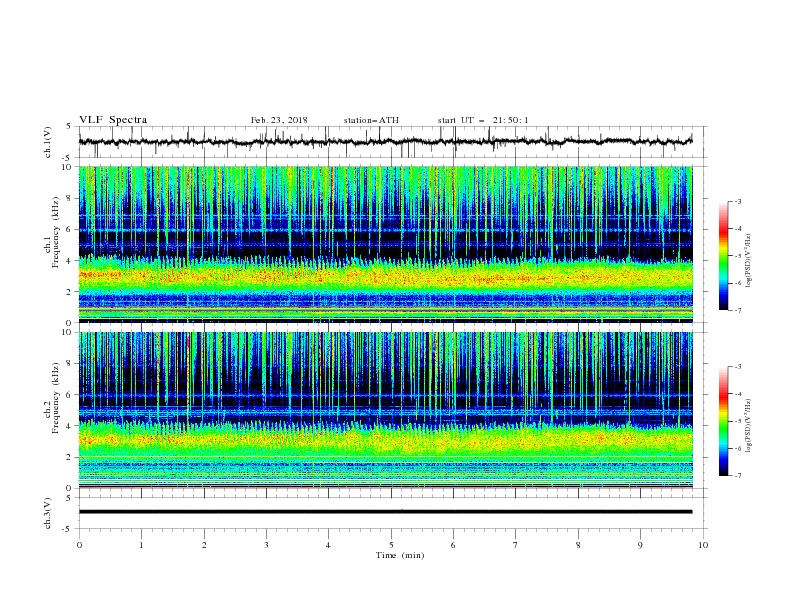
Task: Click the time axis tick label '3'
Action: coord(266,545)
